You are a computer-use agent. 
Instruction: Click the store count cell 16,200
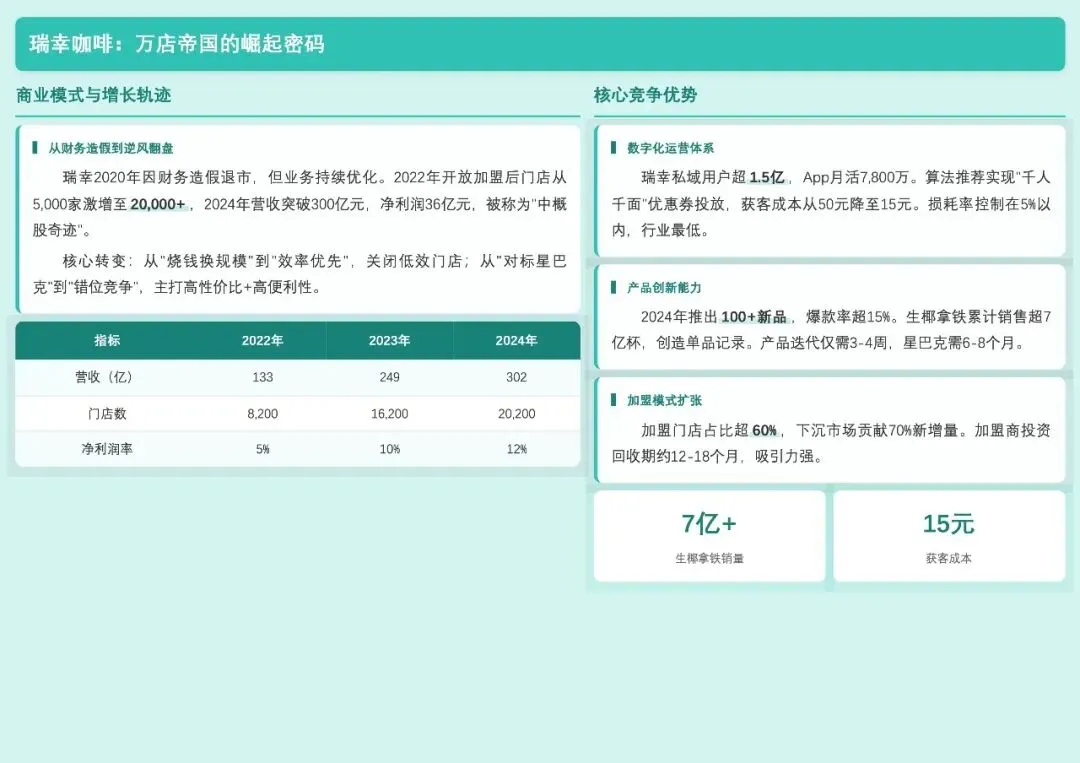click(x=389, y=414)
